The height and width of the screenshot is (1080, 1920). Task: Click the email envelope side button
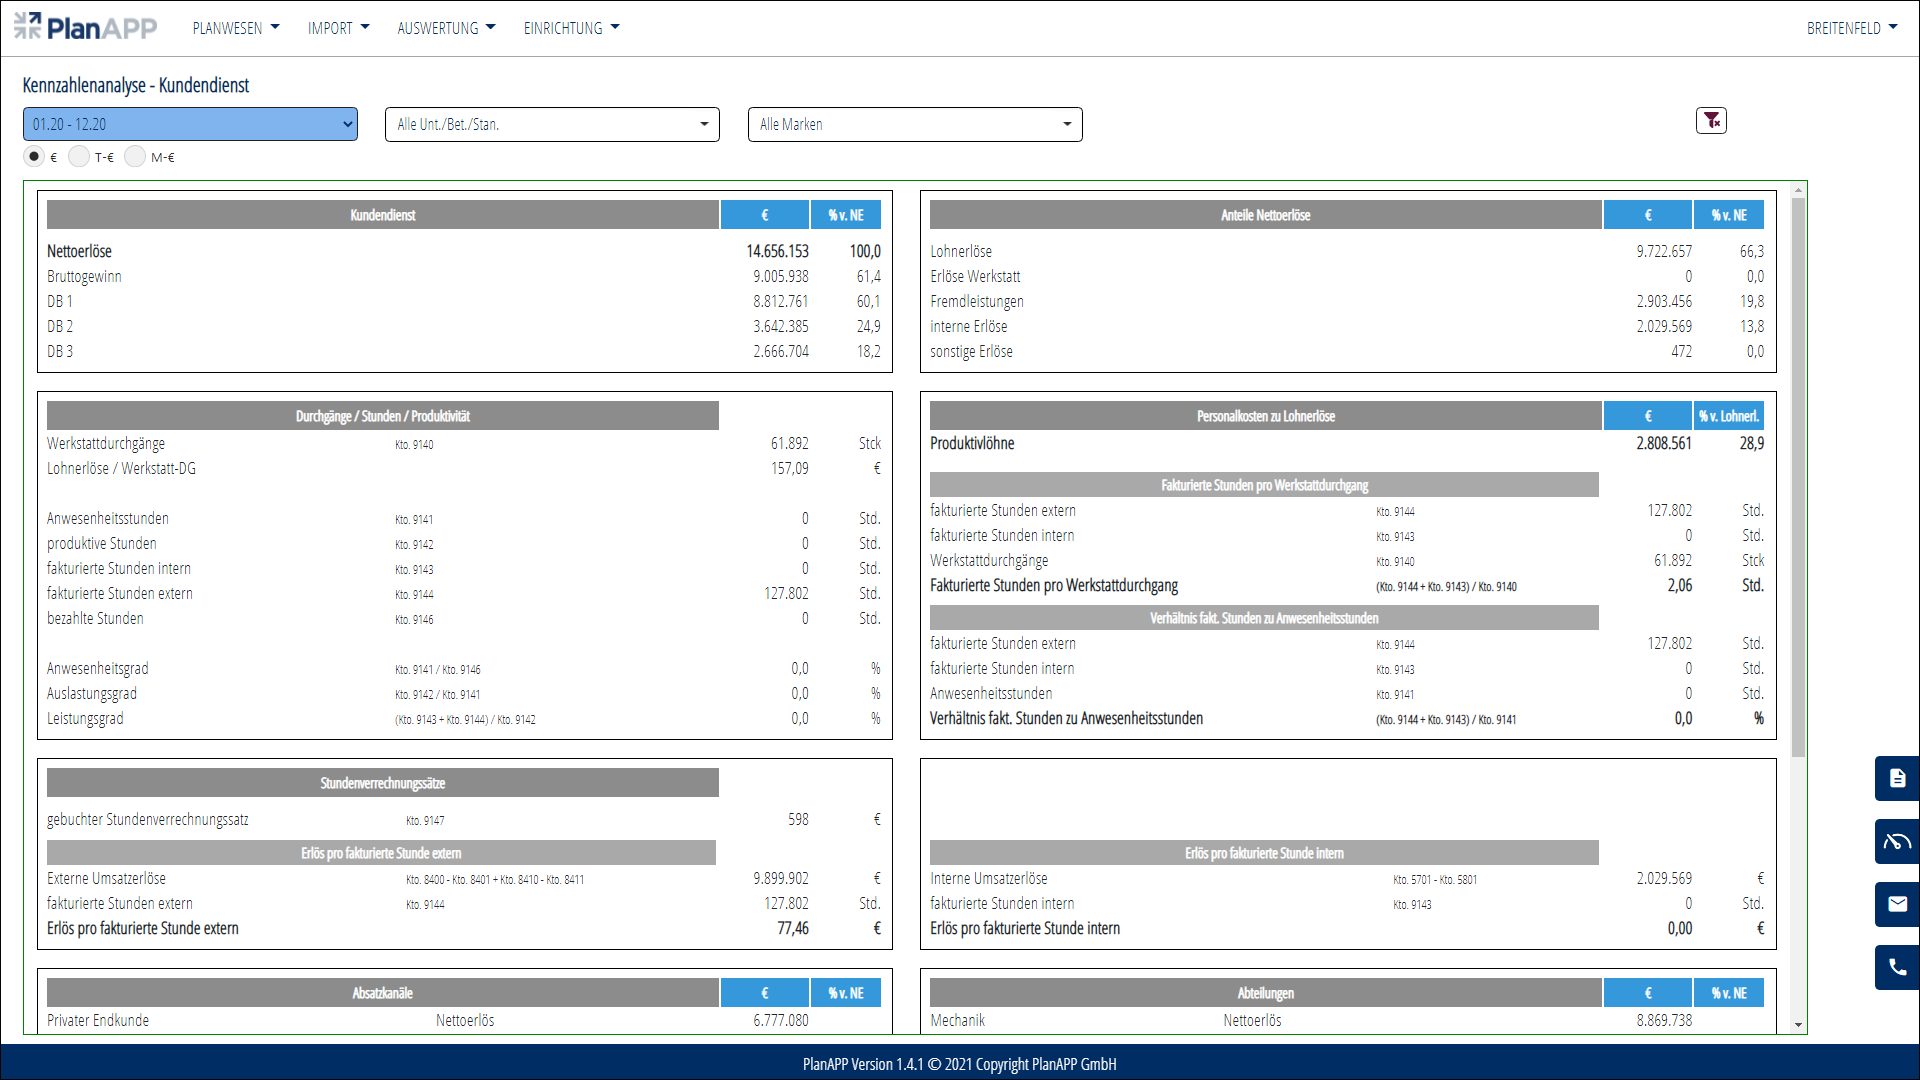[1897, 905]
